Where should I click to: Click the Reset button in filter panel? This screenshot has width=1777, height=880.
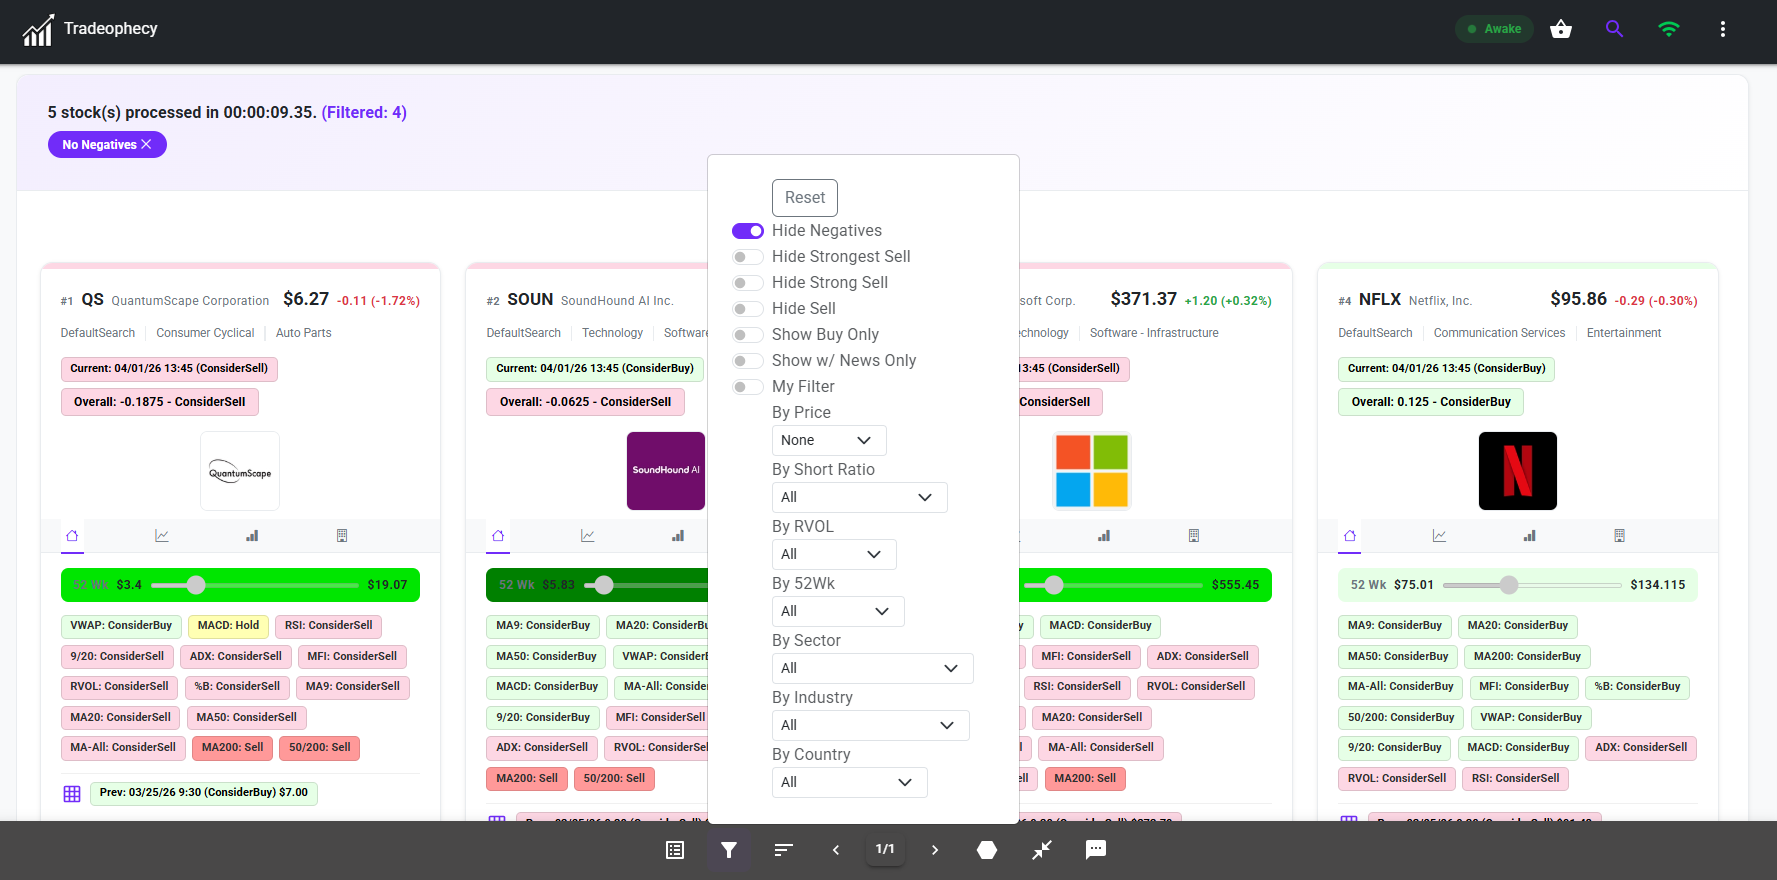[x=804, y=198]
